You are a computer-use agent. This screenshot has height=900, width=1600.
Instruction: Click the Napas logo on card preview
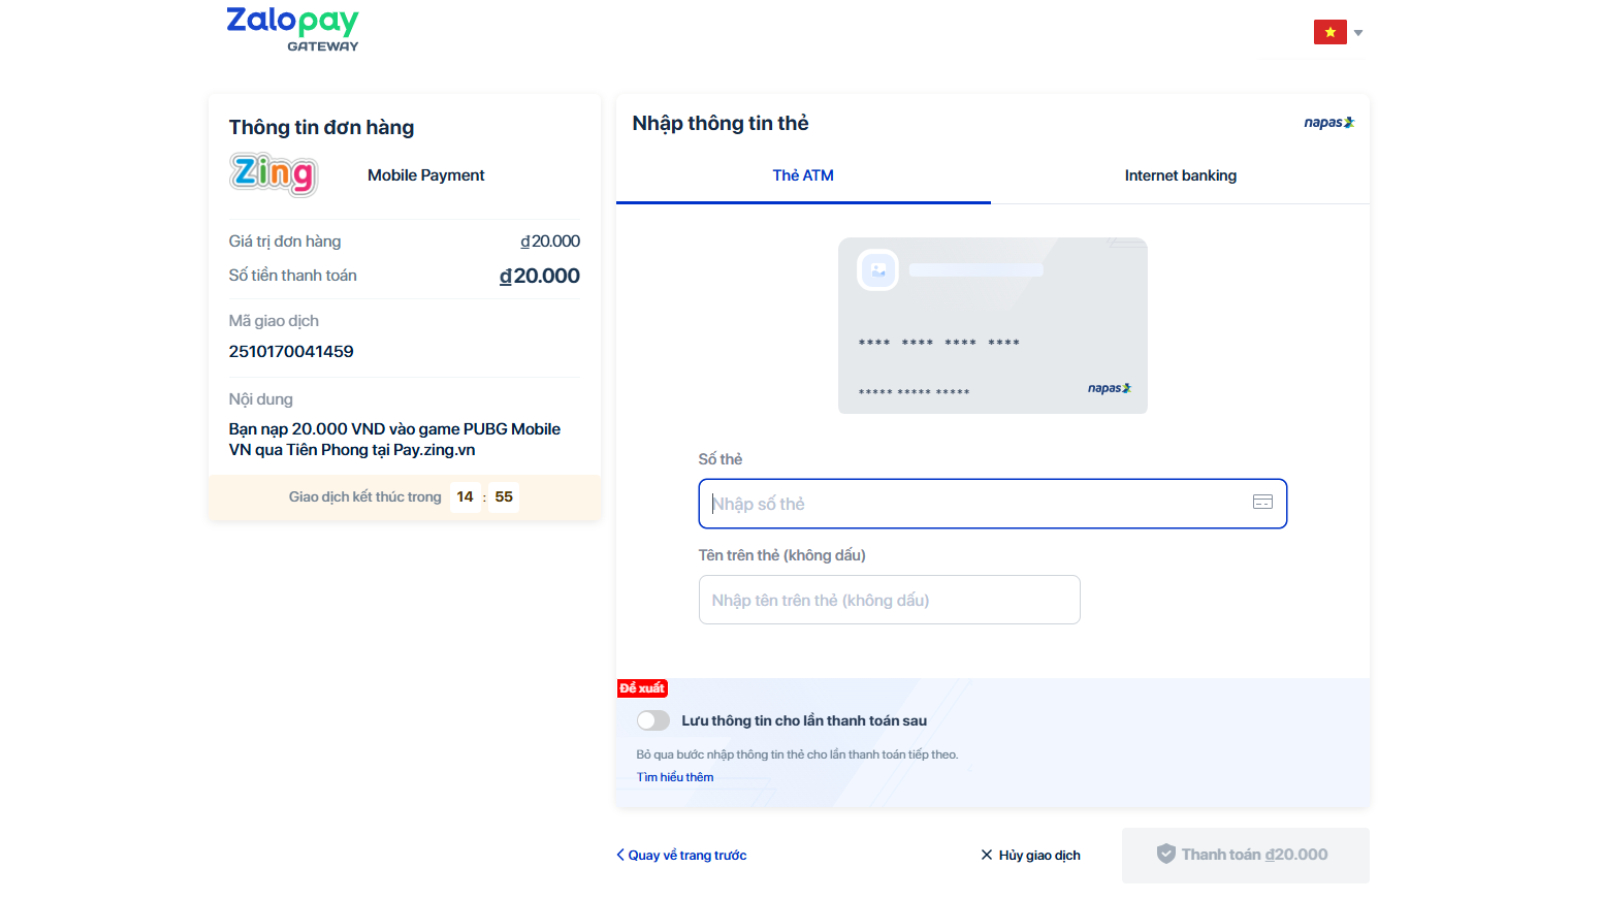[1109, 388]
